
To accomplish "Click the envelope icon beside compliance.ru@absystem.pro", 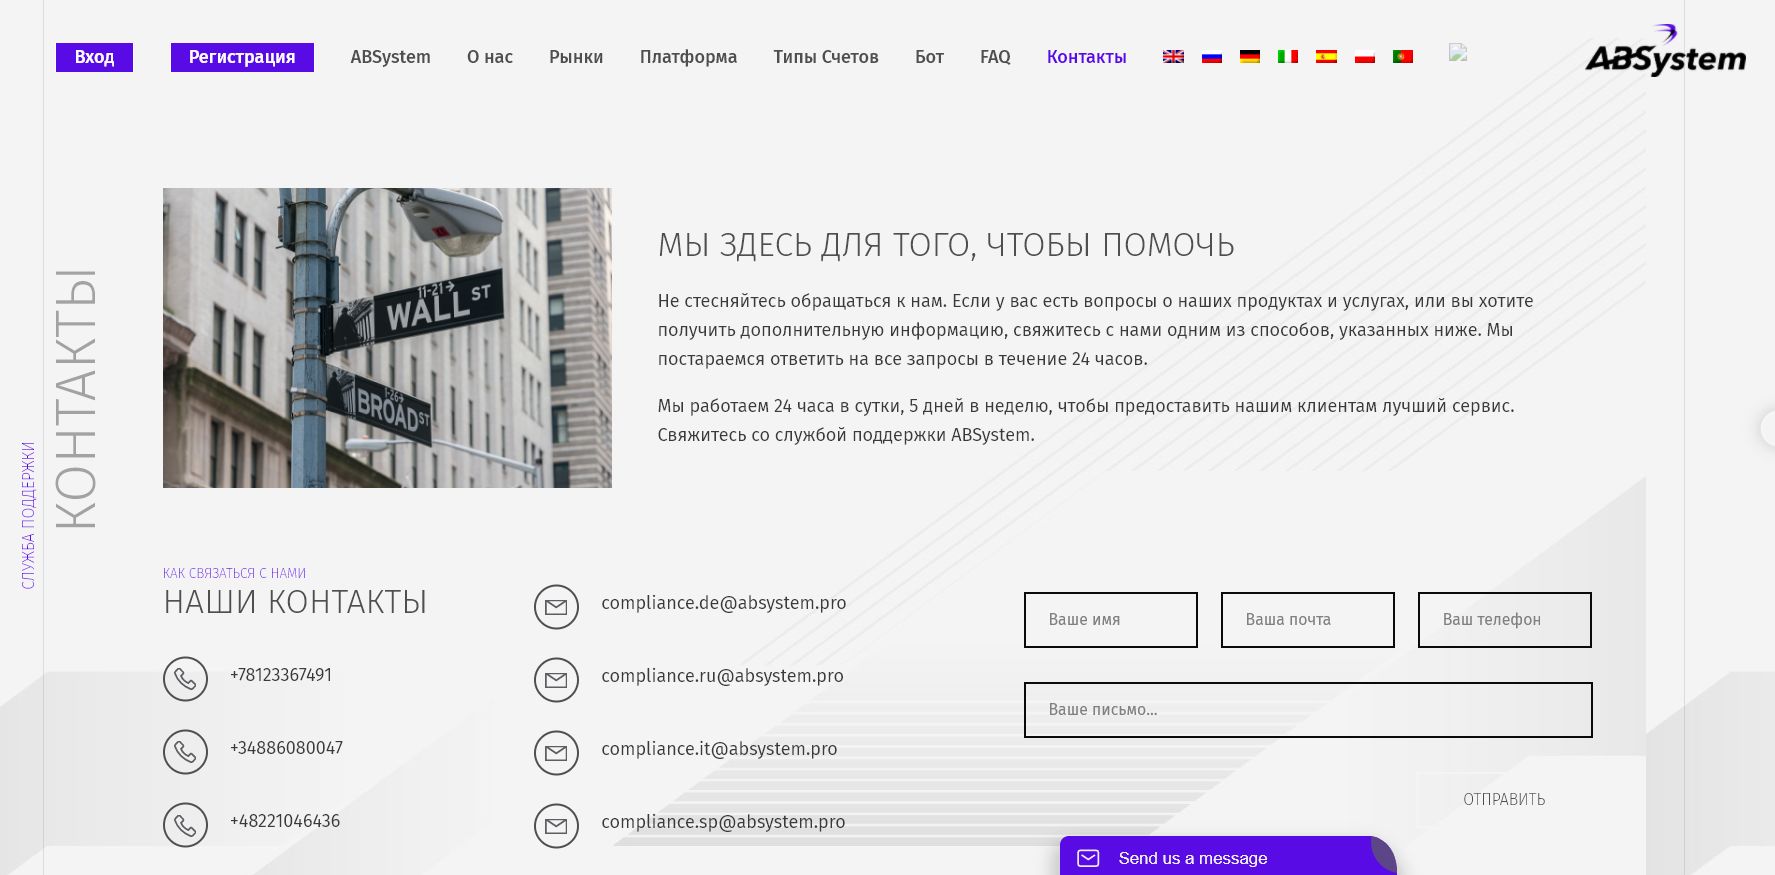I will point(556,680).
